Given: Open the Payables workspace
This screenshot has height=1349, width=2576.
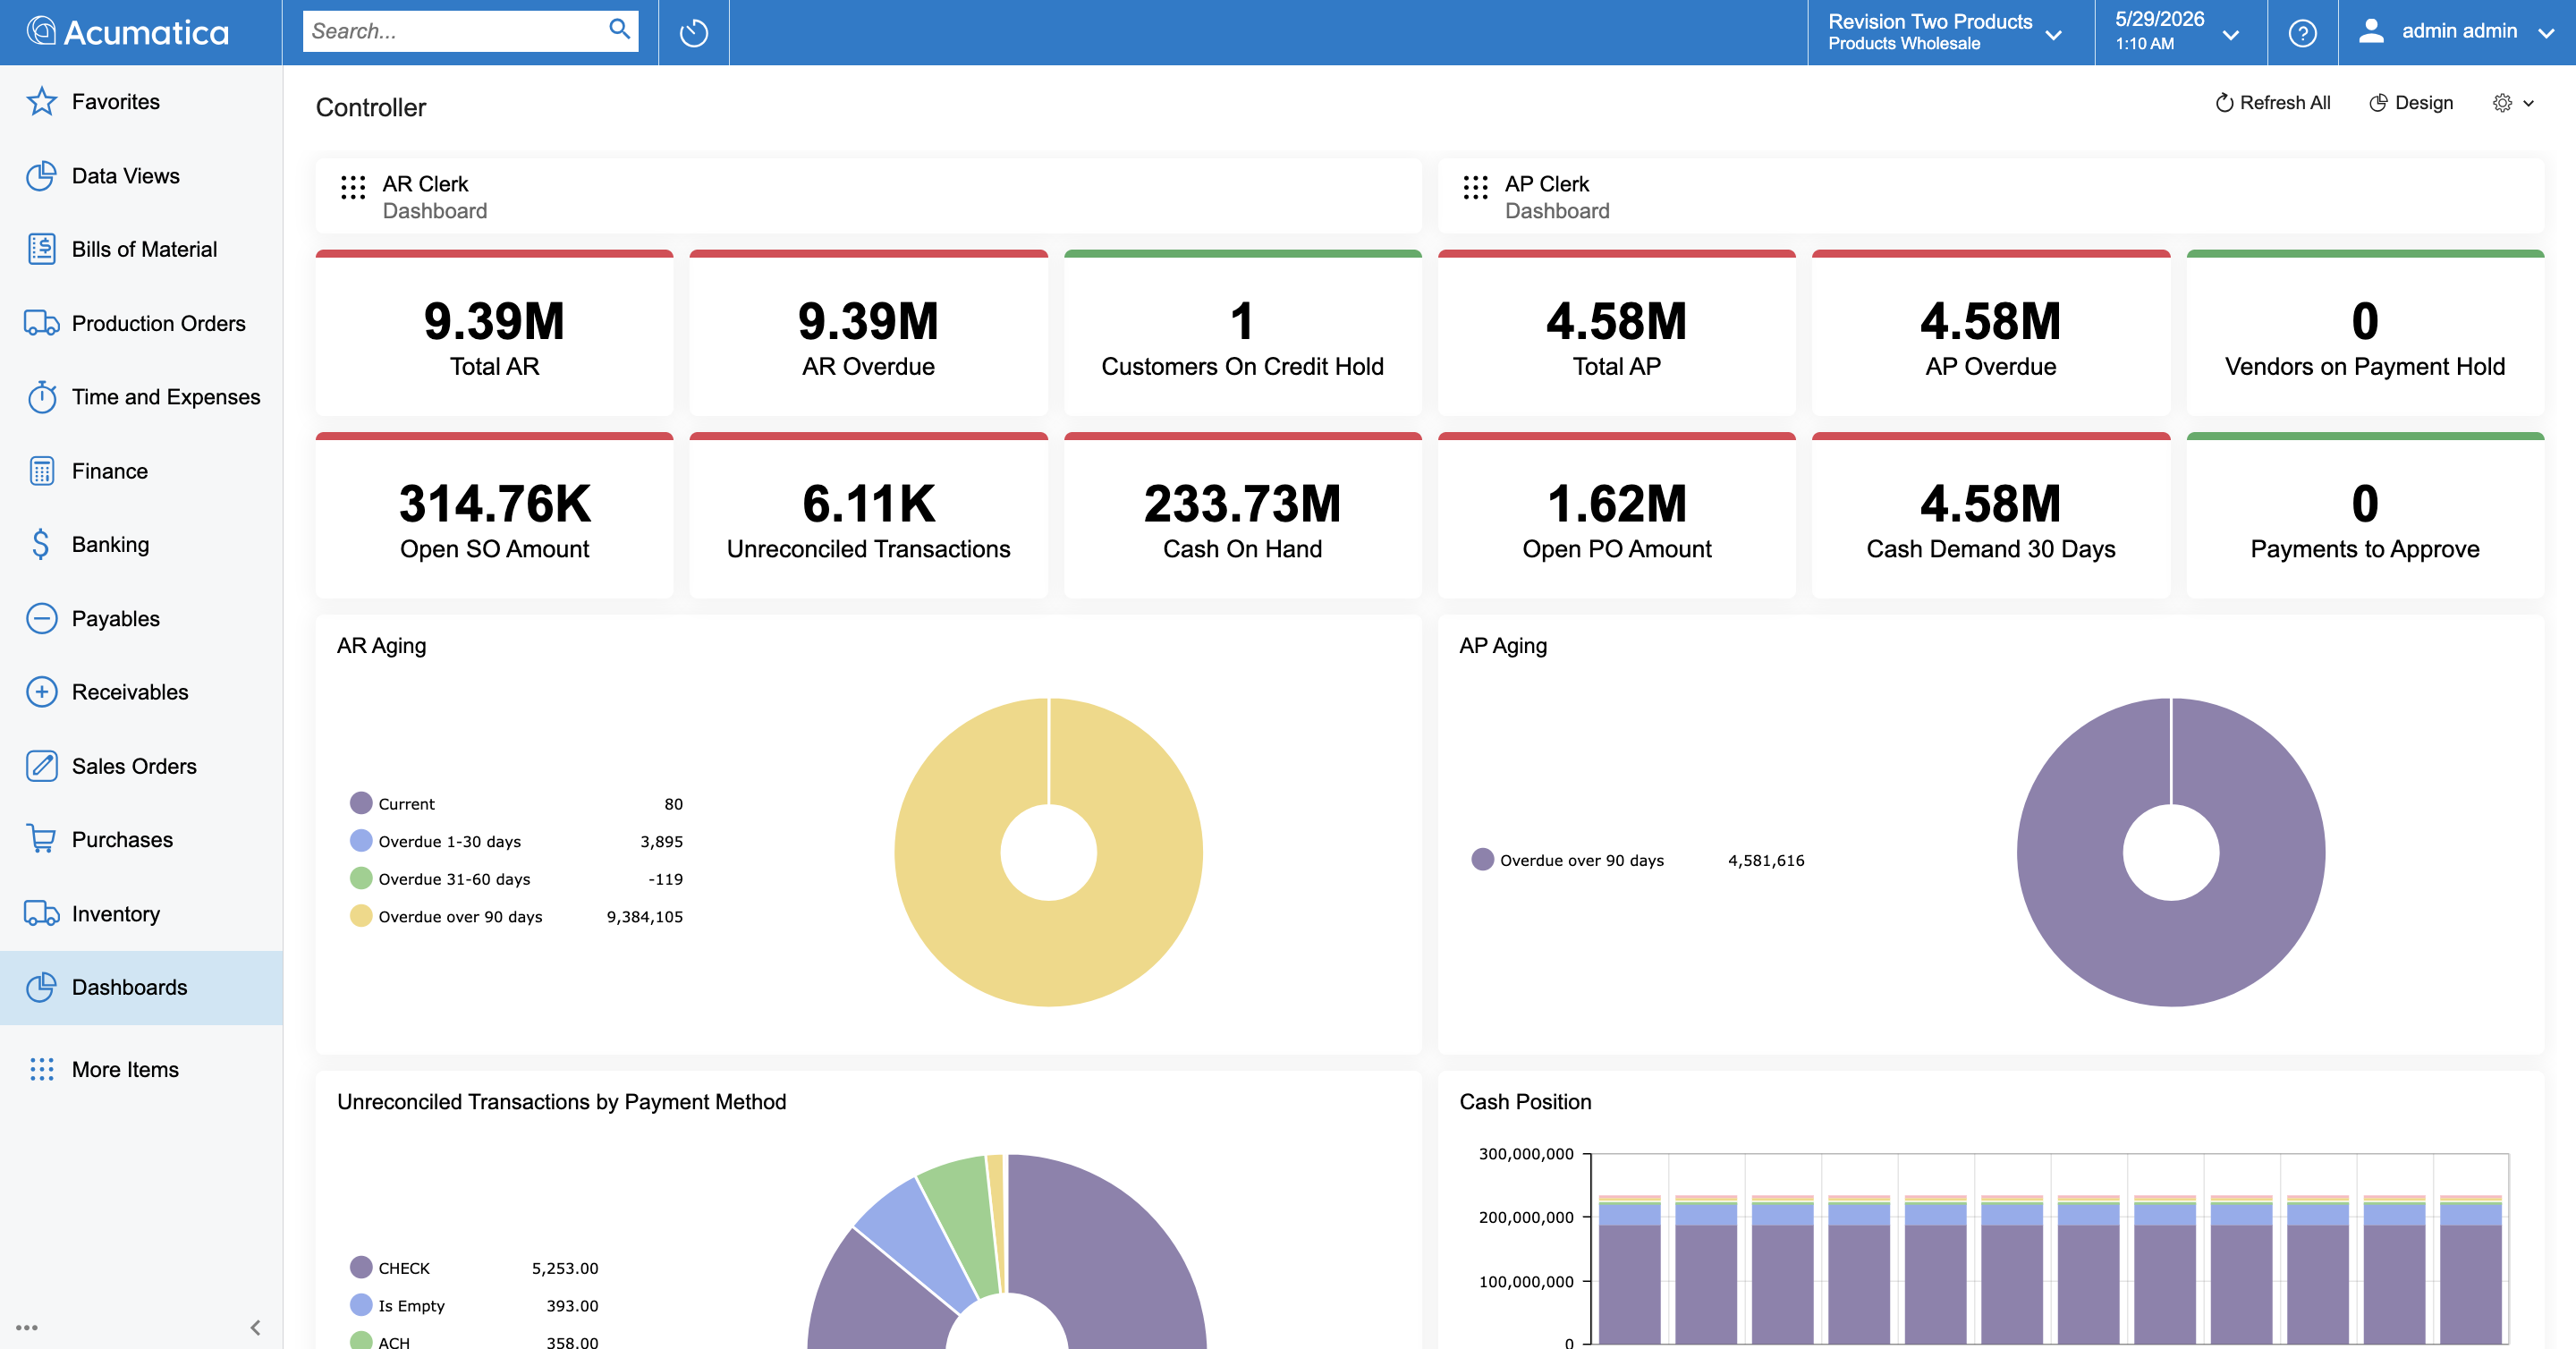Looking at the screenshot, I should point(141,618).
